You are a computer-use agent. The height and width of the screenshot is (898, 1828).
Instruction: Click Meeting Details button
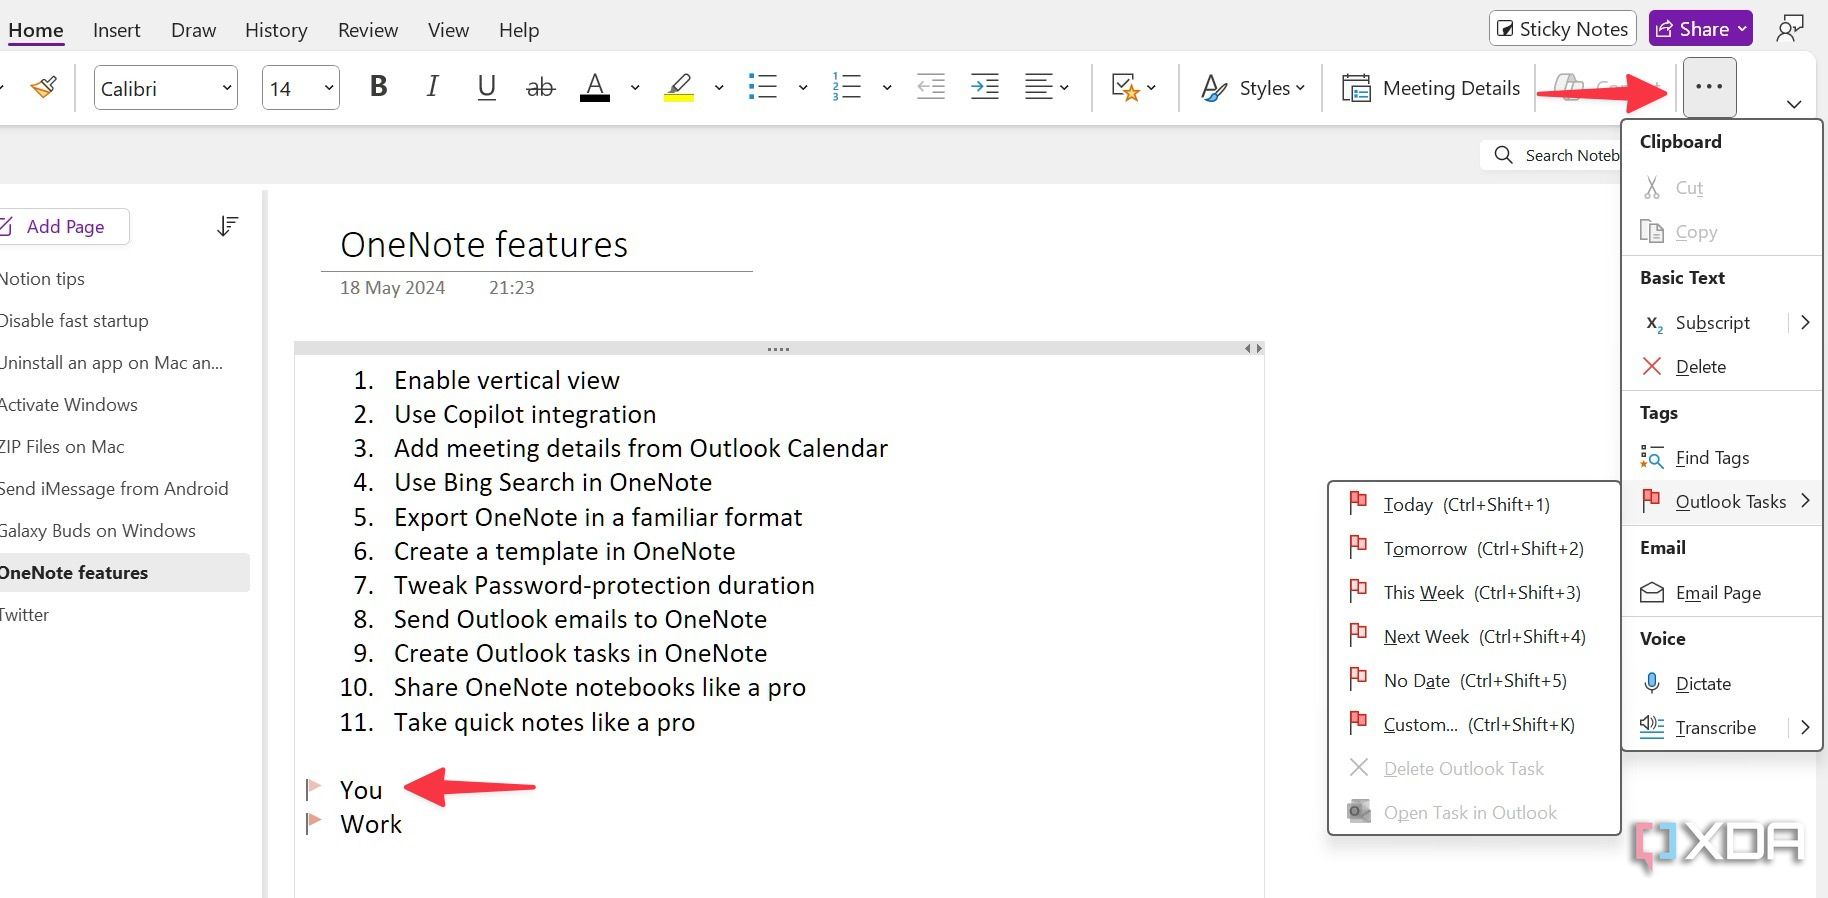tap(1431, 88)
